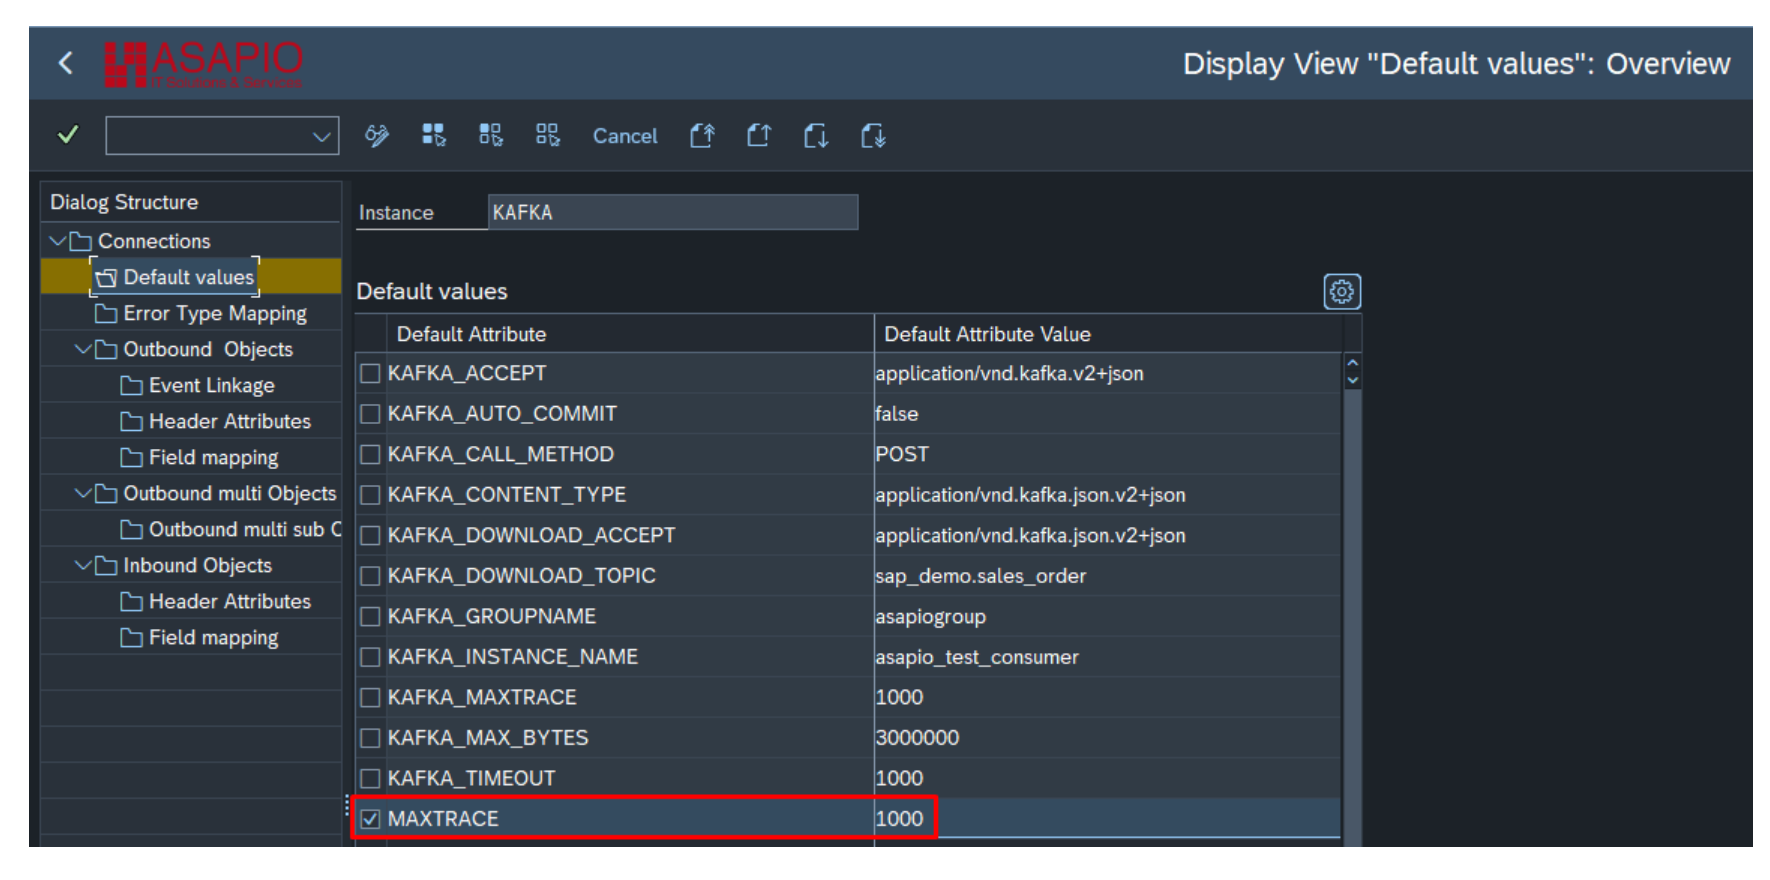Click the green checkmark confirm icon
This screenshot has width=1770, height=880.
click(x=68, y=134)
